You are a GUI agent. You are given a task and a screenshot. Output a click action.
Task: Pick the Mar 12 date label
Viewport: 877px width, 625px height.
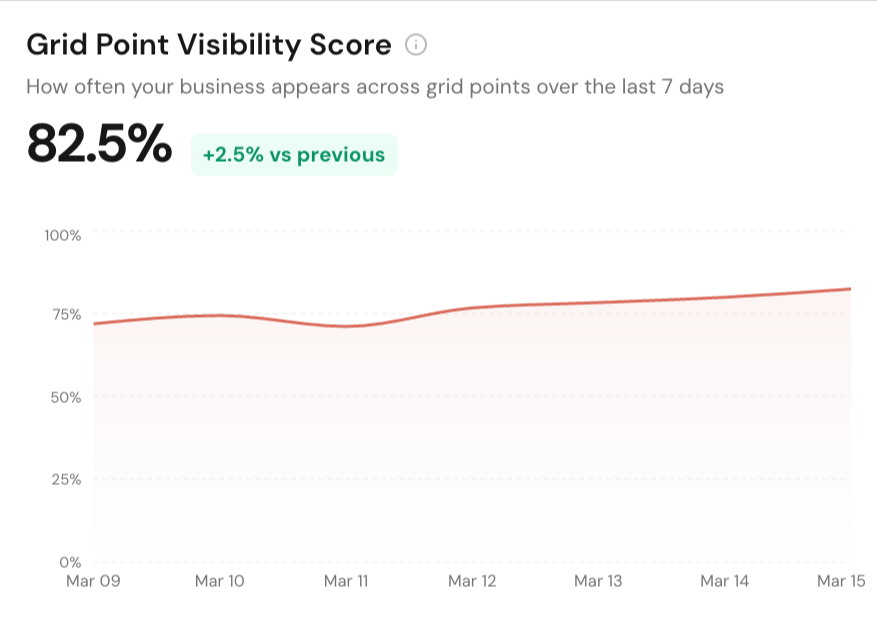click(x=472, y=581)
